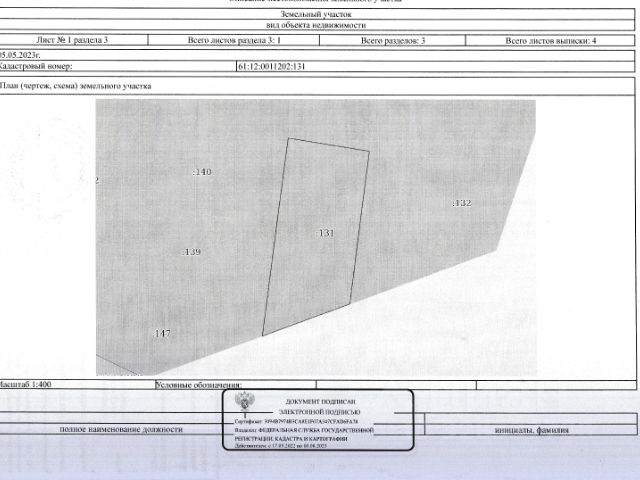Screen dimensions: 640x480
Task: Click parcel label ':132' on plan
Action: 462,203
